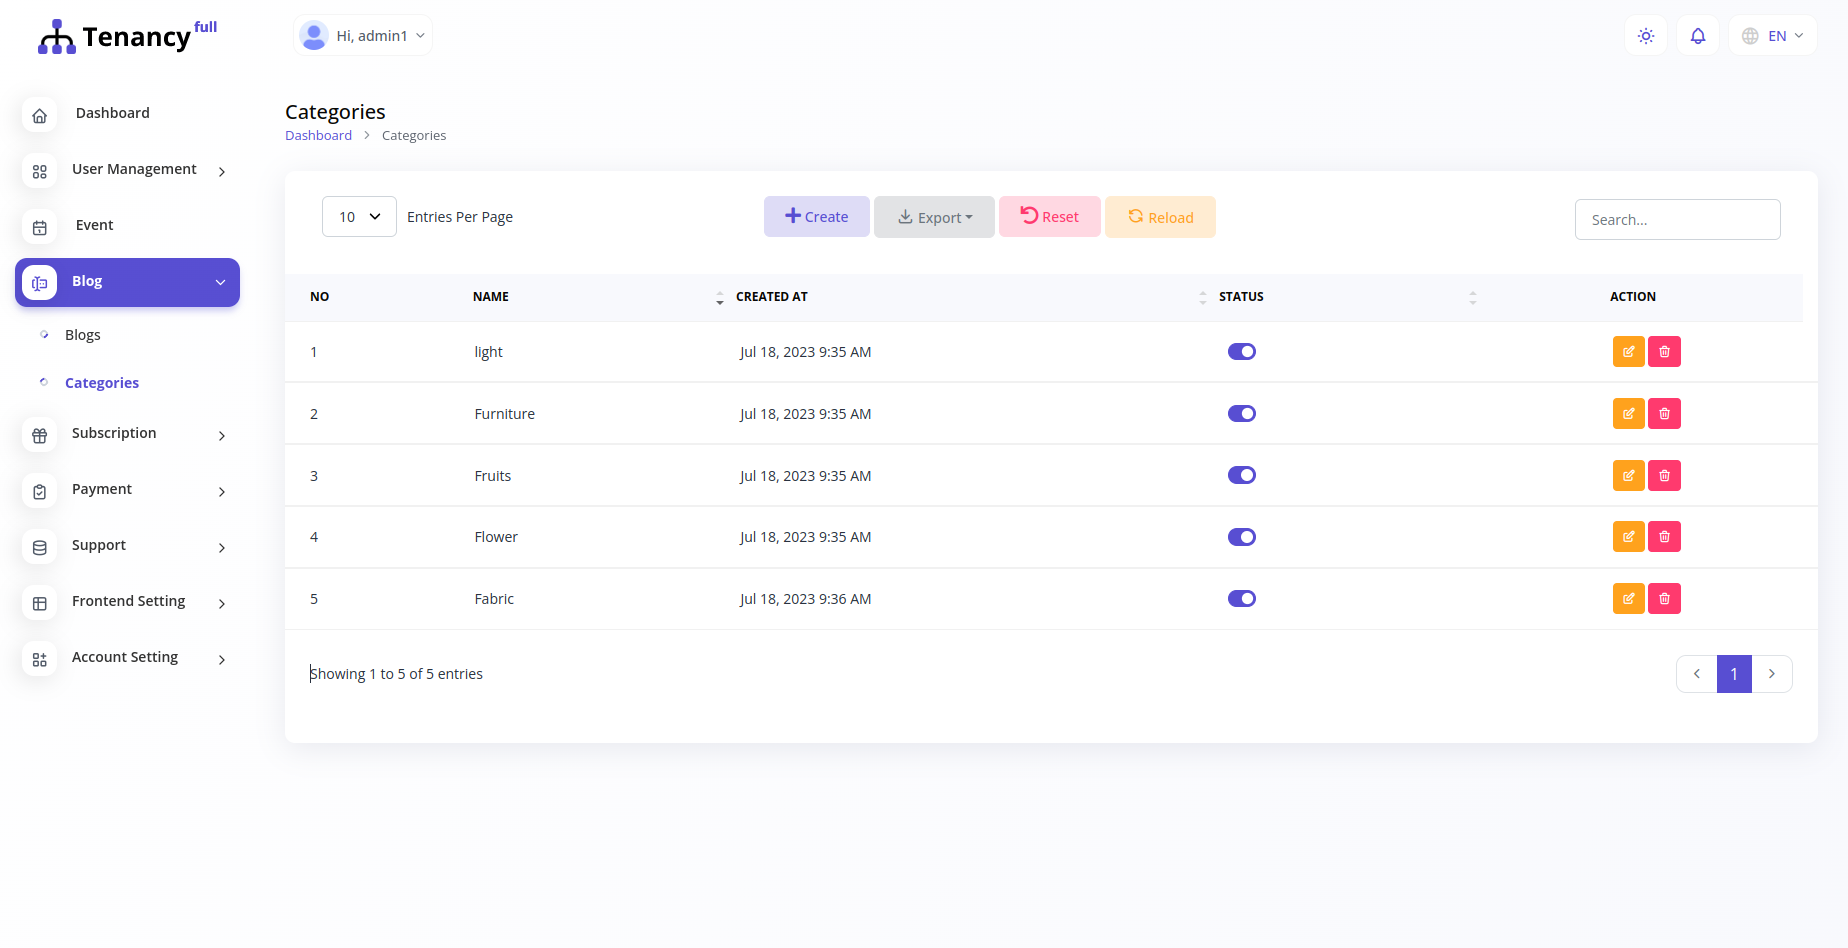Image resolution: width=1848 pixels, height=948 pixels.
Task: Expand the Export dropdown menu
Action: pos(934,216)
